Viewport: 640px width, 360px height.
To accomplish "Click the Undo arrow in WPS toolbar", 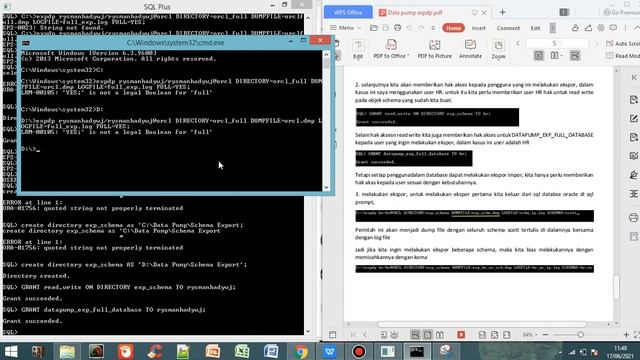I will click(x=409, y=28).
